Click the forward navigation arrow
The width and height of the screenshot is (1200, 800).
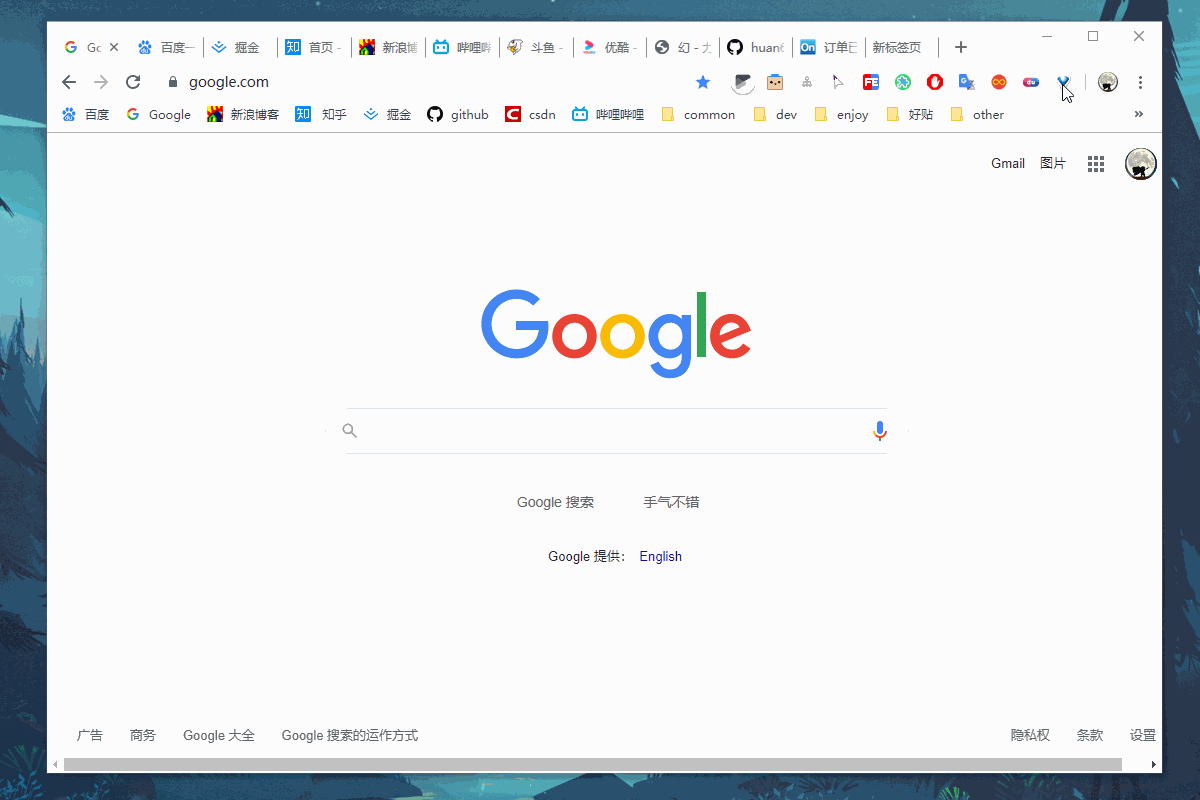(100, 82)
